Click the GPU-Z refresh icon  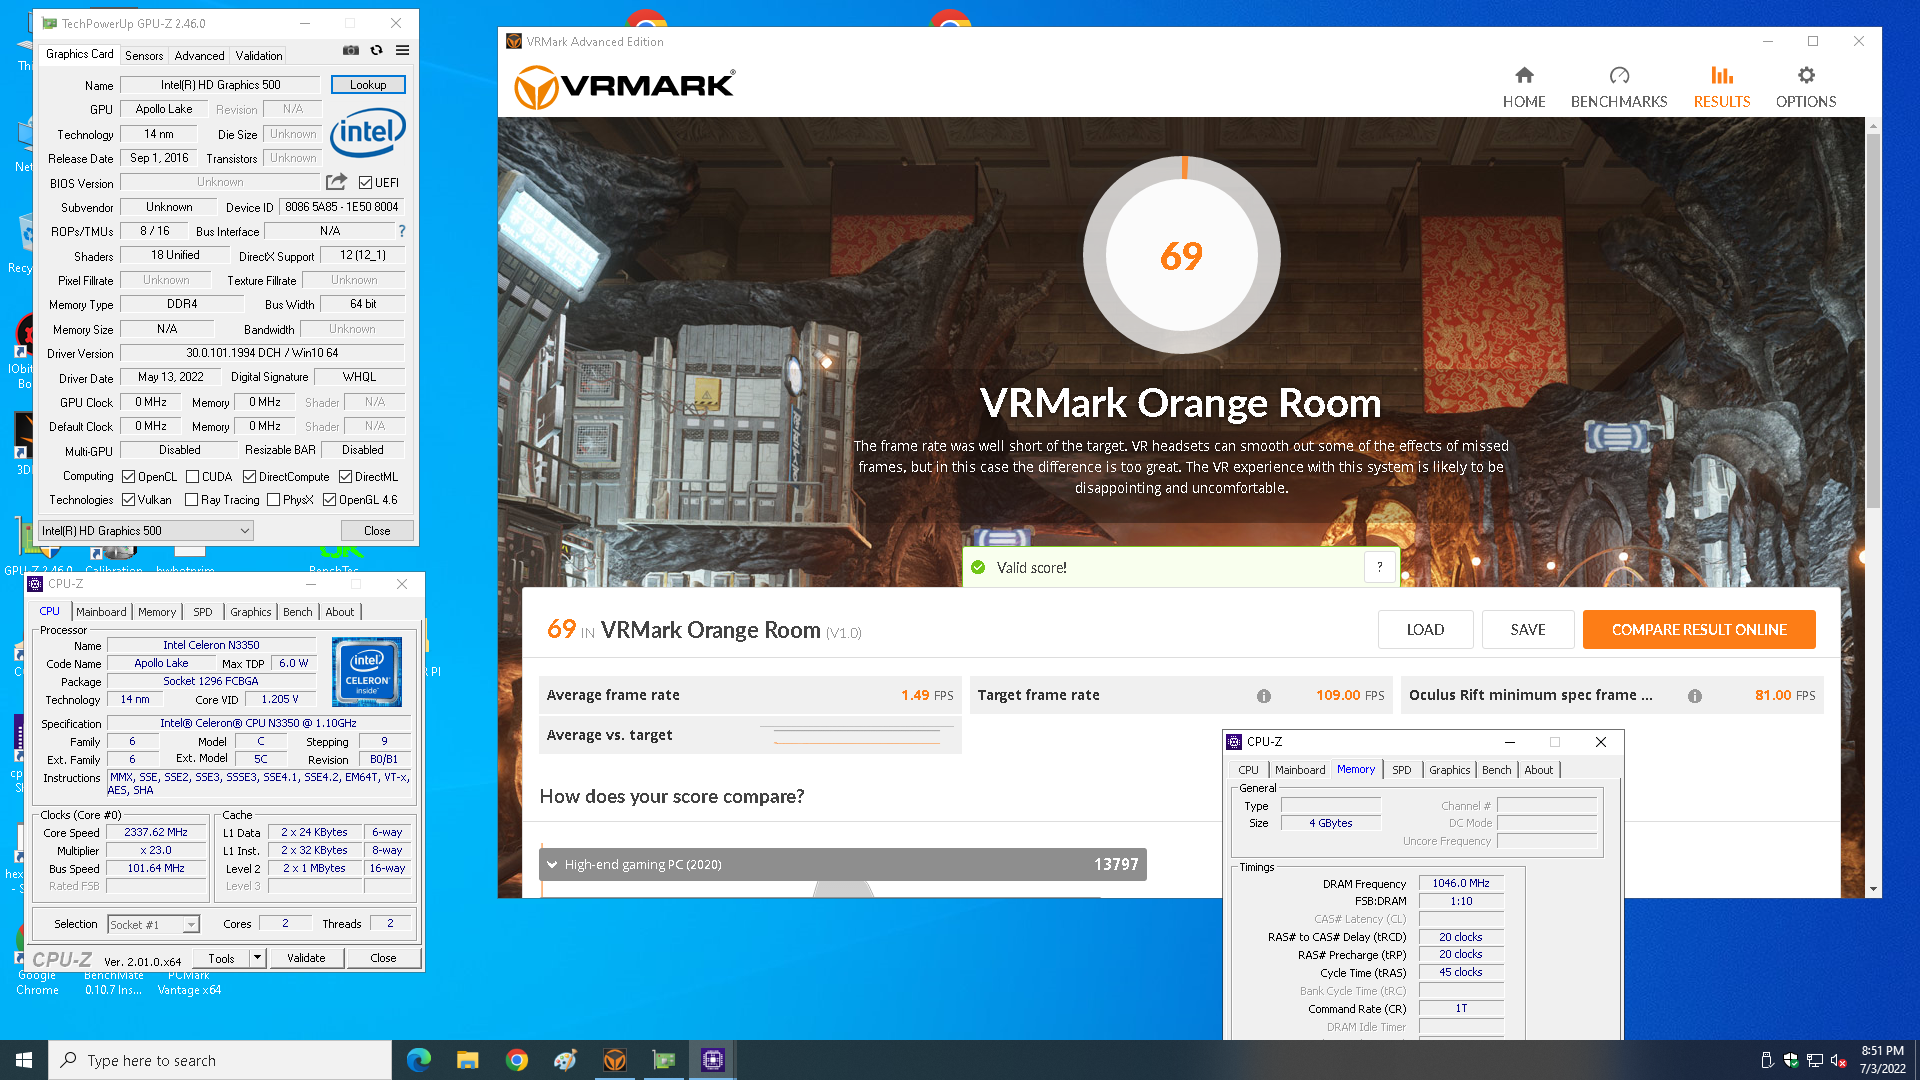(376, 50)
